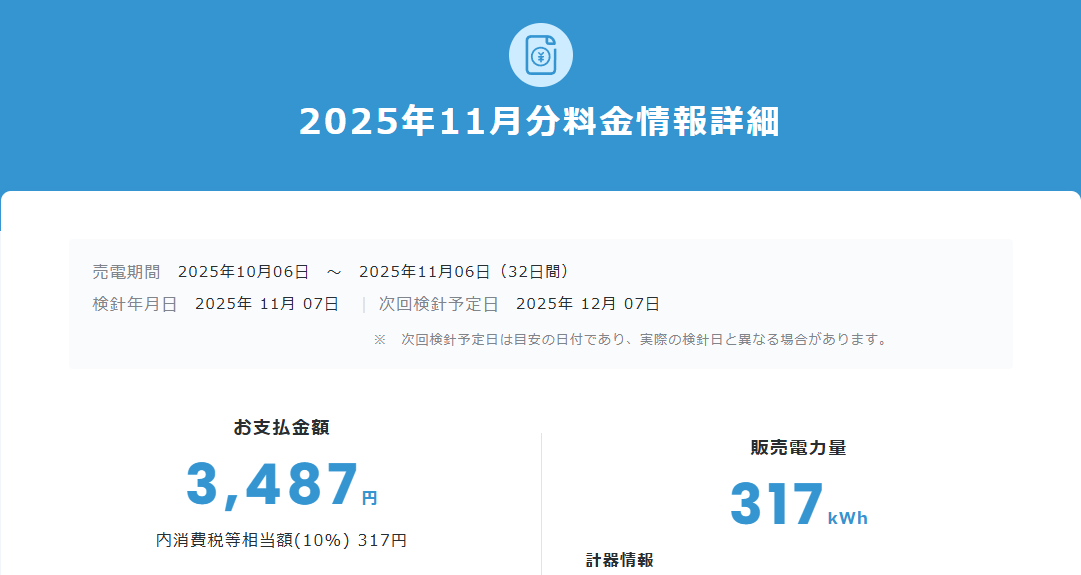Select the start date 2025年10月06日
1081x575 pixels.
[x=244, y=272]
